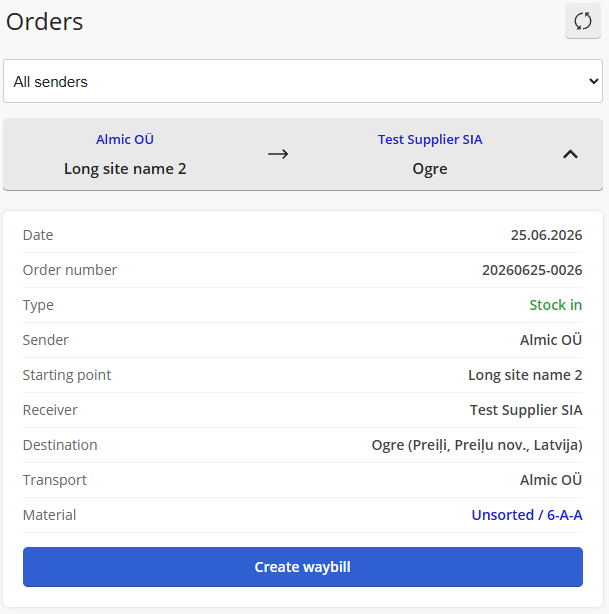
Task: Click the Create waybill button
Action: click(303, 567)
